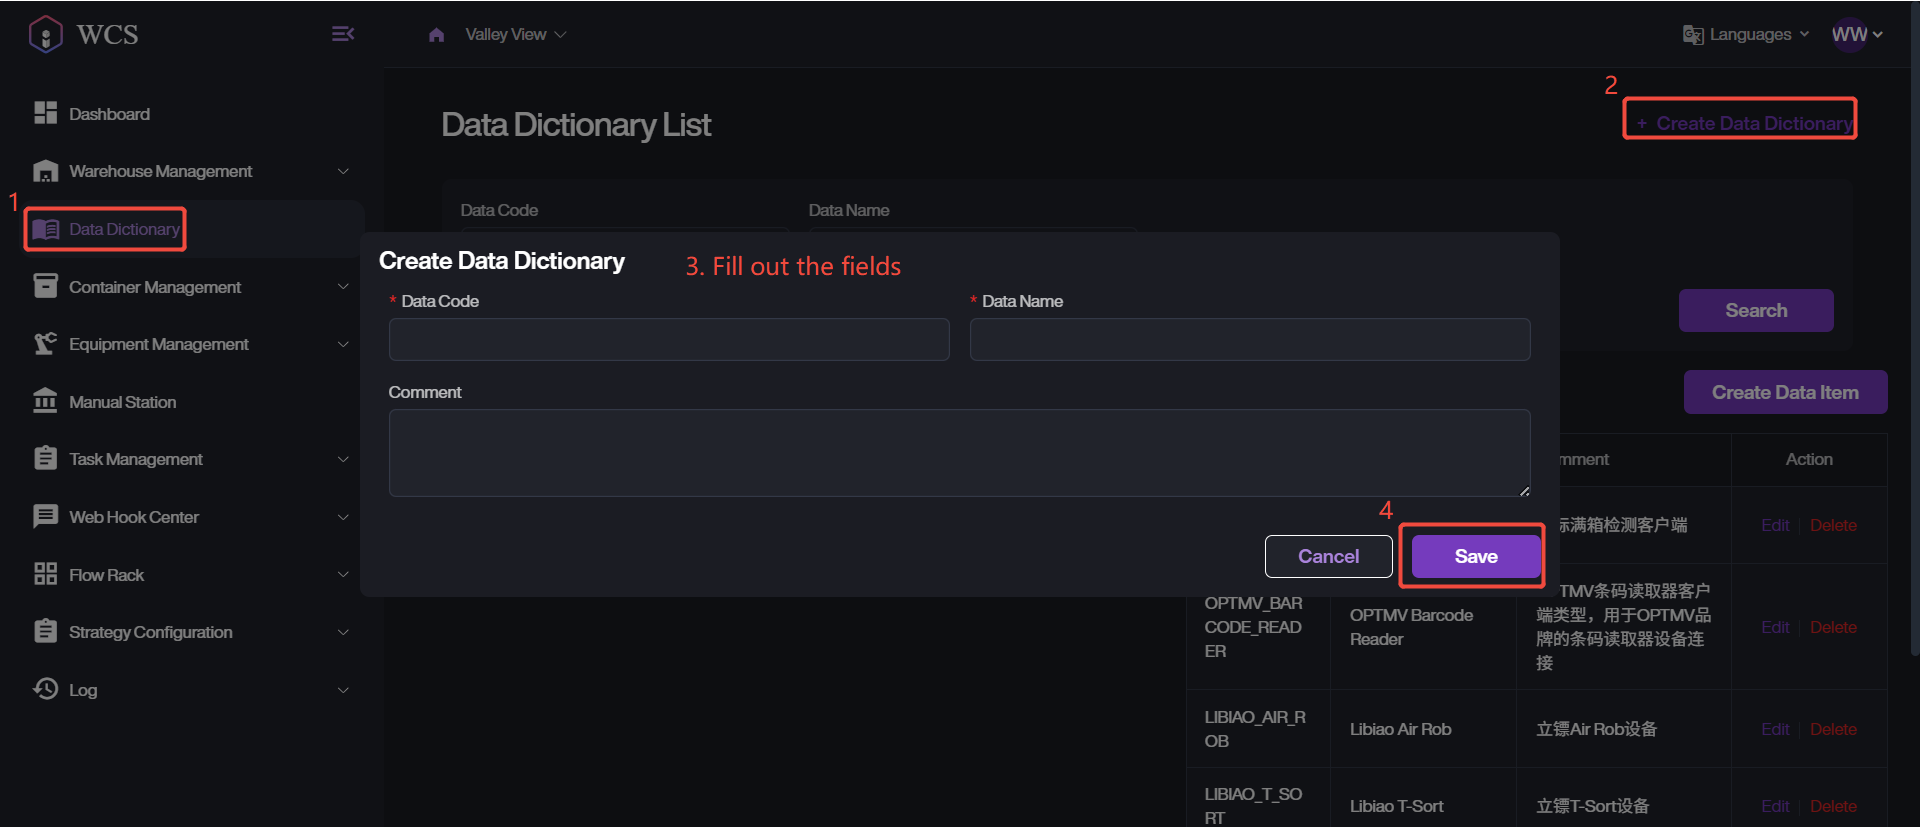Click the WCS logo icon
Image resolution: width=1920 pixels, height=827 pixels.
(x=46, y=34)
